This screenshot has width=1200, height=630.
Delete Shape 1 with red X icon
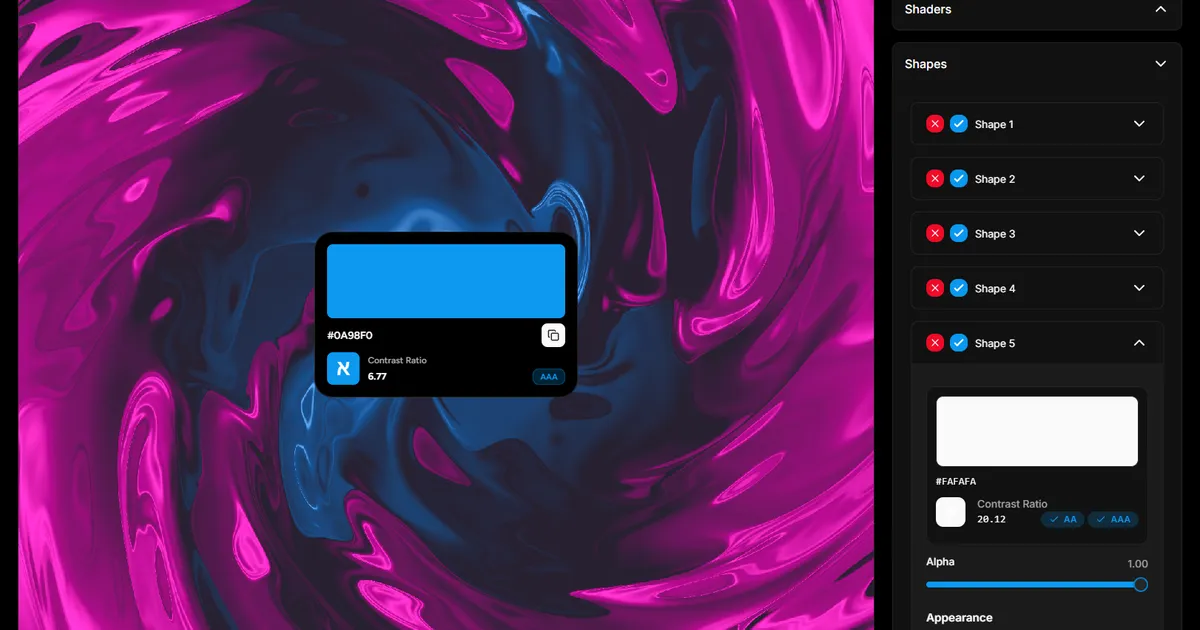coord(935,124)
